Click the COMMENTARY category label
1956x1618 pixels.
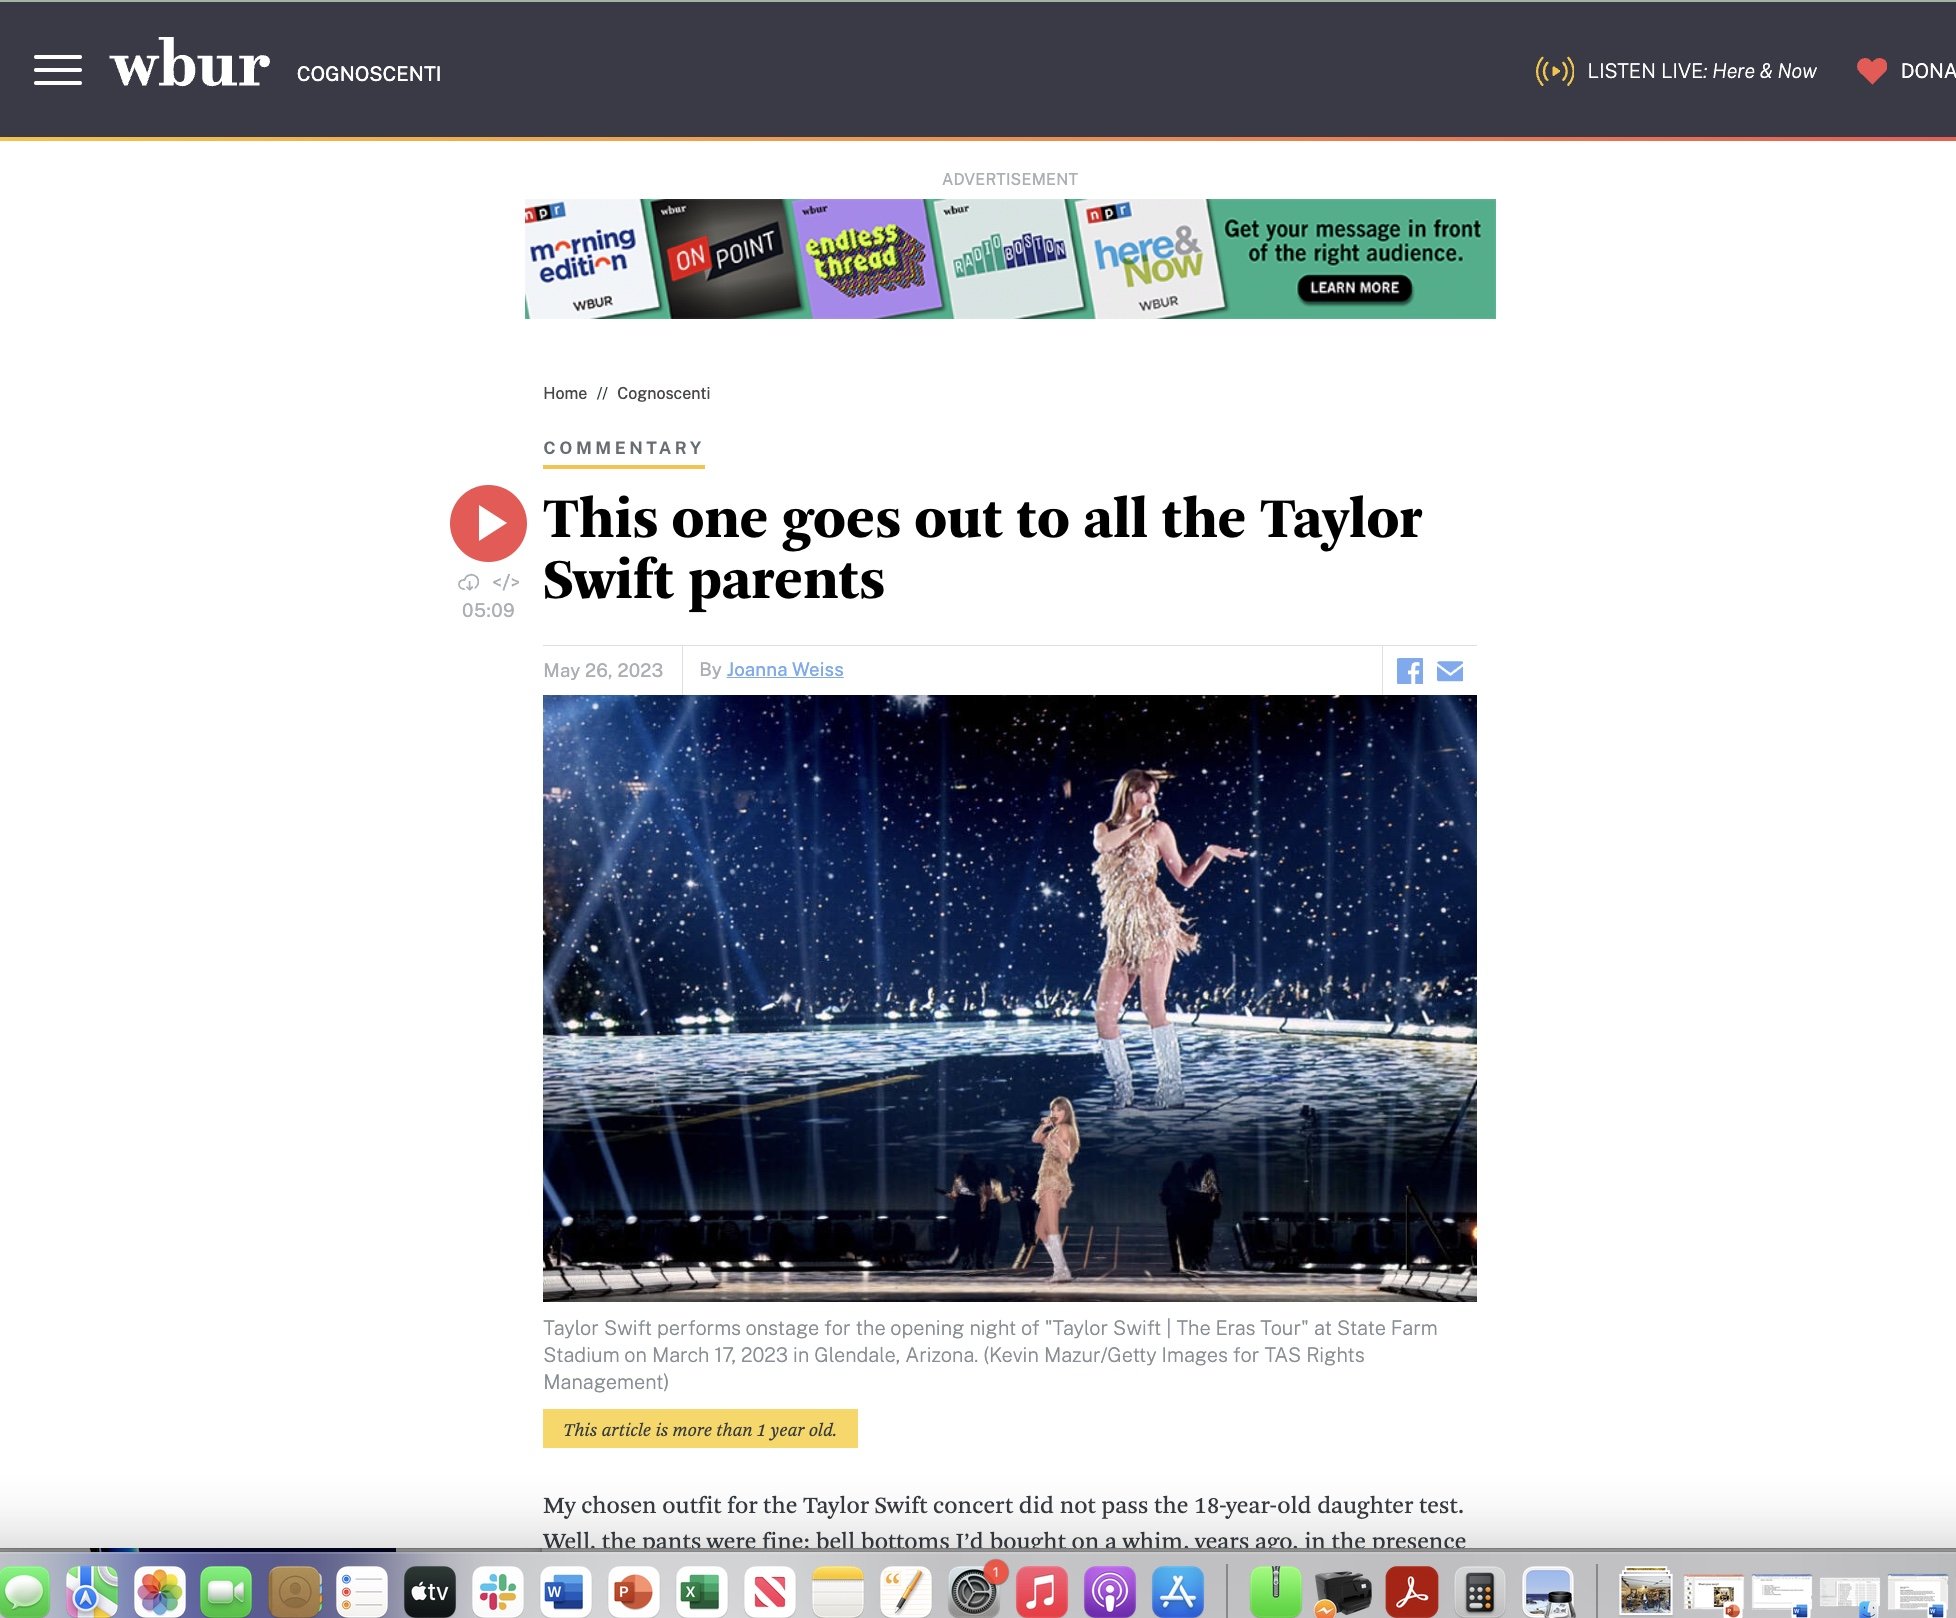623,448
